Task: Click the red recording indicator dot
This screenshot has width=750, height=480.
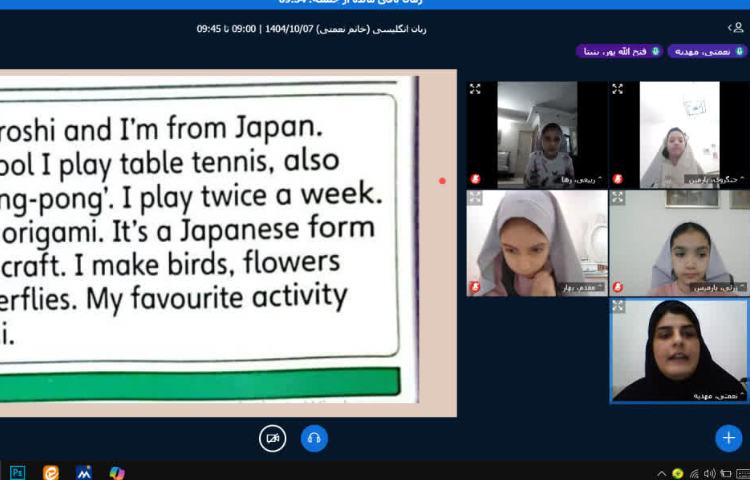Action: pos(442,181)
